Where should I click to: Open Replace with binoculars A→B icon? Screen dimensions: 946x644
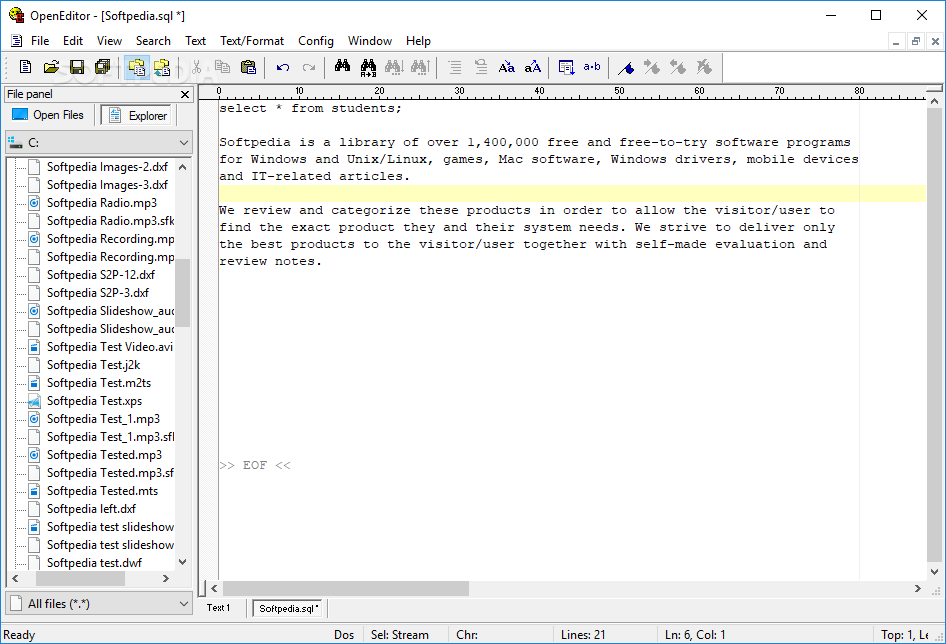[368, 67]
